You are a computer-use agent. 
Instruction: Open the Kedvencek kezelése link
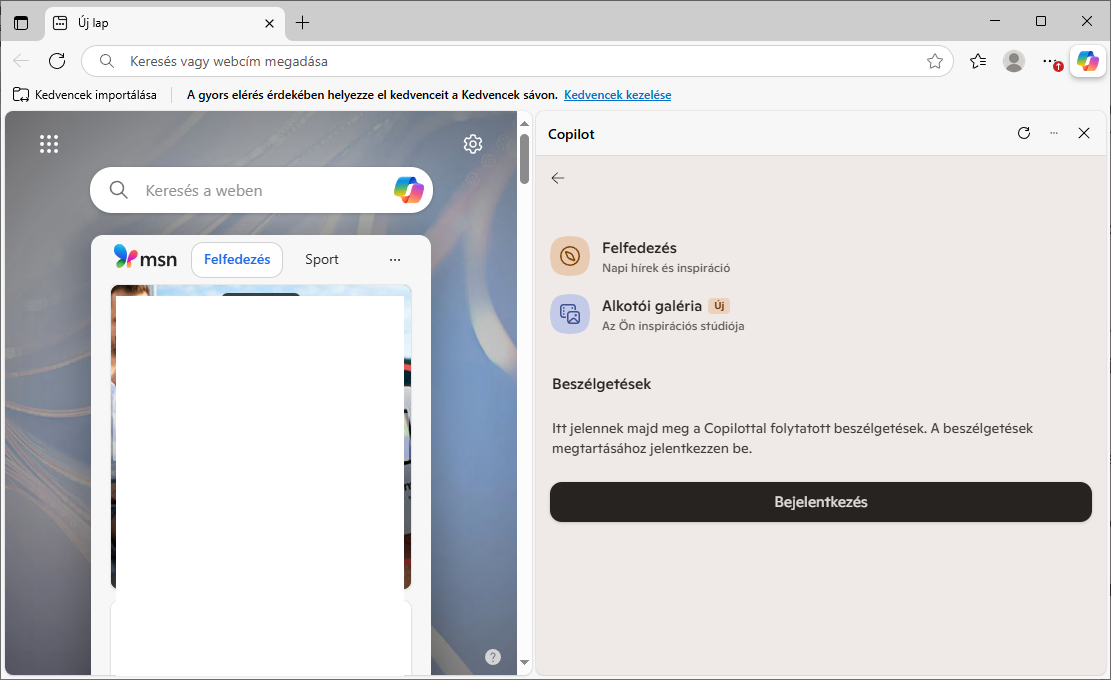[x=617, y=95]
